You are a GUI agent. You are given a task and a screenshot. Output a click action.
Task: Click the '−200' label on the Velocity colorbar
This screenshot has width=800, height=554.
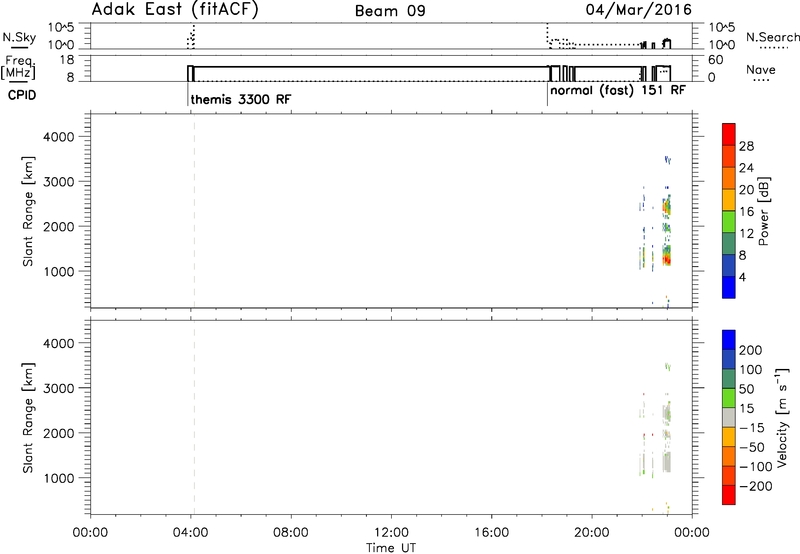[756, 486]
